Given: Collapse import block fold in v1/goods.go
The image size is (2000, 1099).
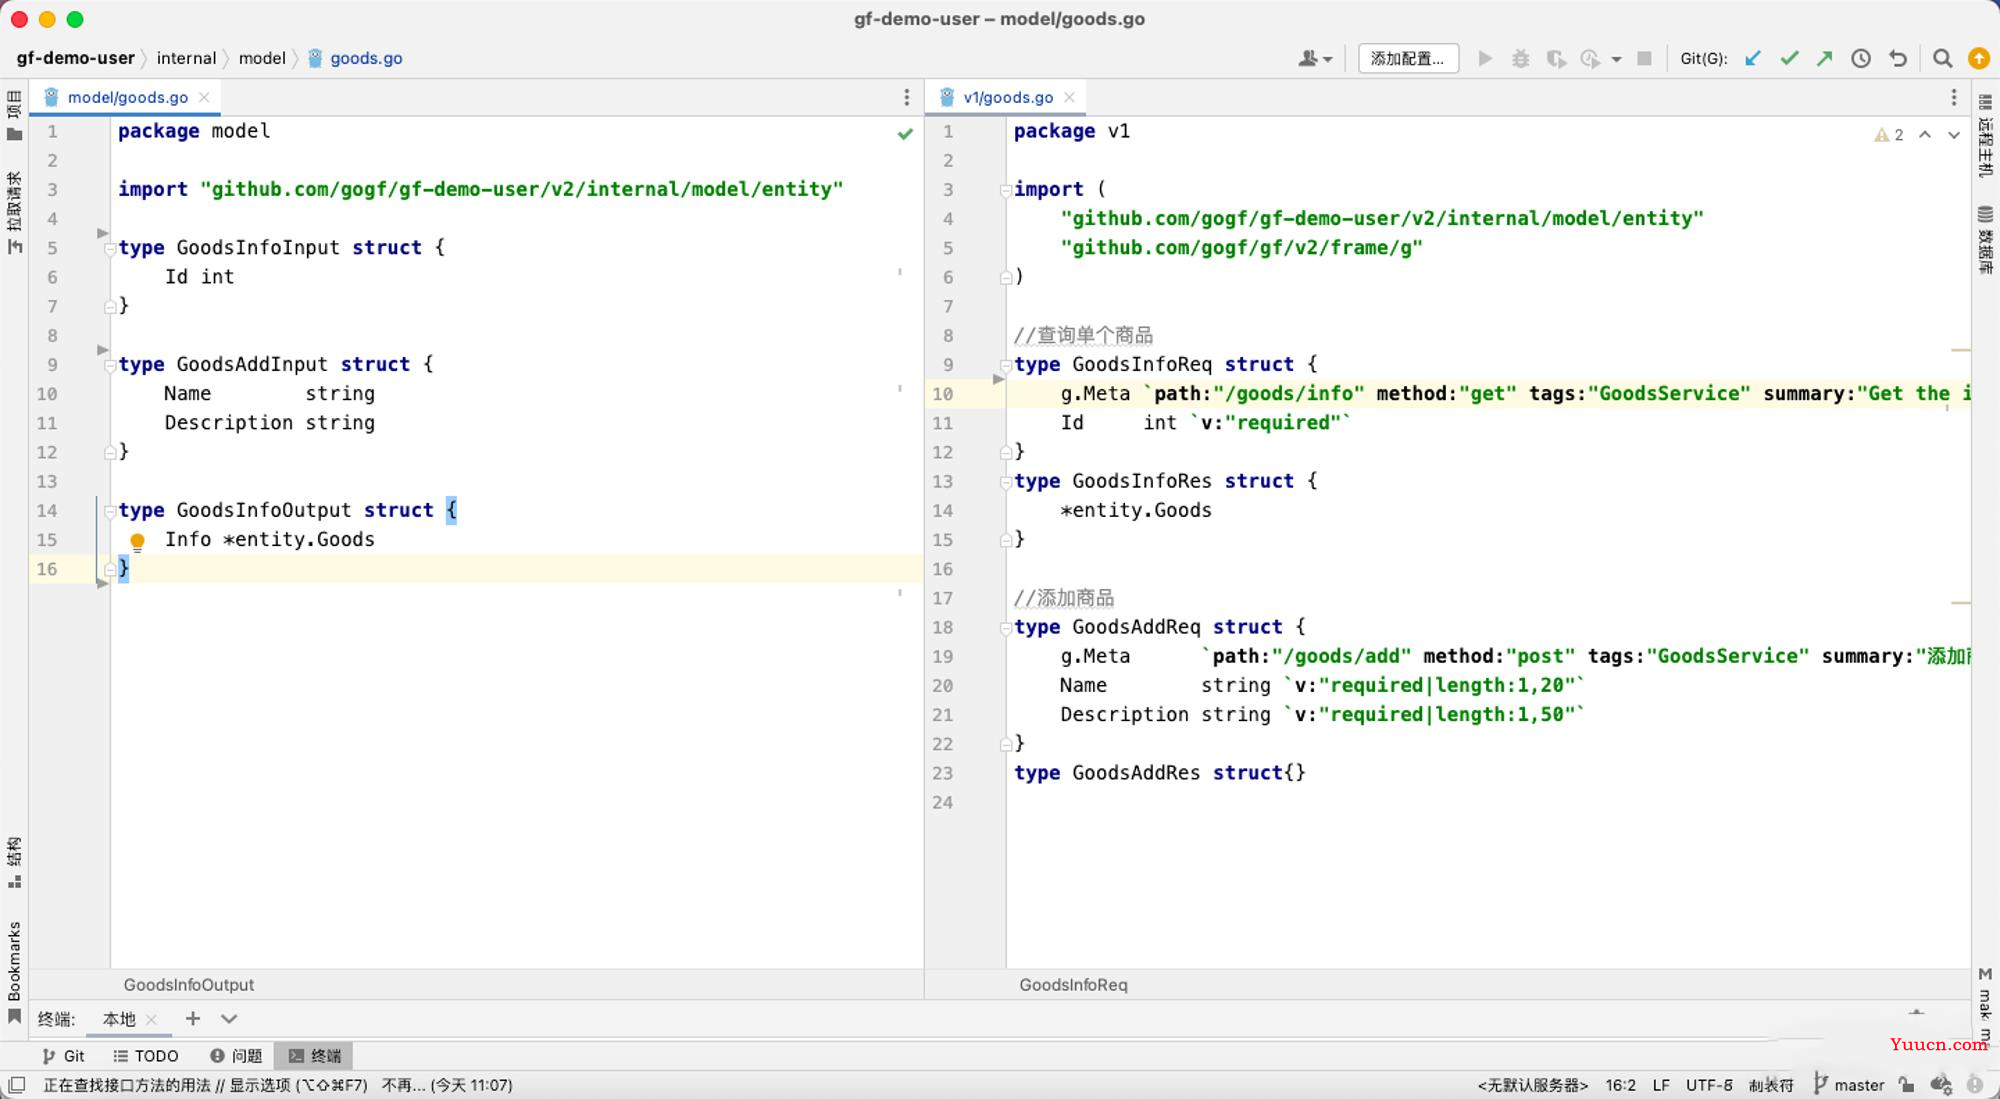Looking at the screenshot, I should [1006, 190].
